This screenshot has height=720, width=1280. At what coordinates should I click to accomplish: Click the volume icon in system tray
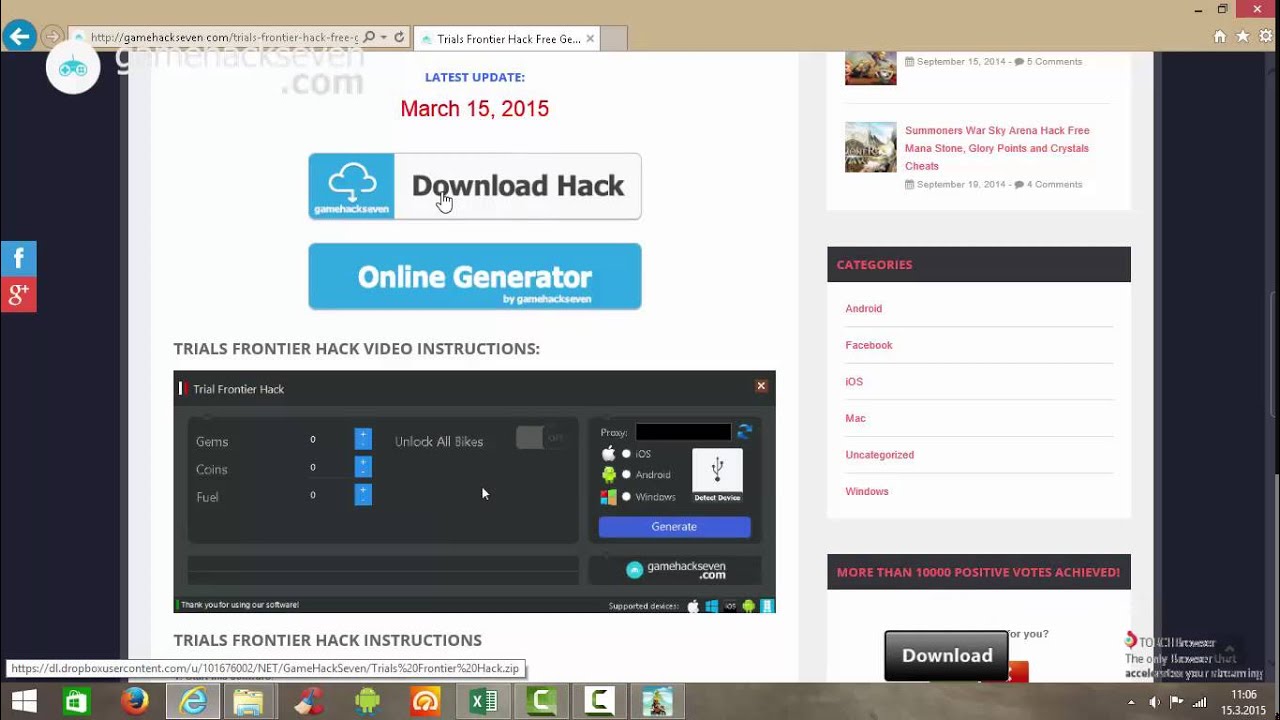(1154, 702)
